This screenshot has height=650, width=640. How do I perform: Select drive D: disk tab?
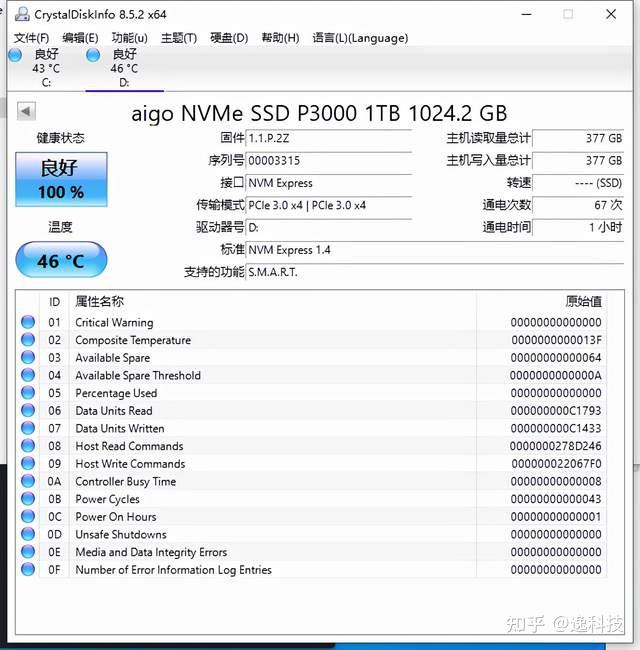[x=124, y=68]
